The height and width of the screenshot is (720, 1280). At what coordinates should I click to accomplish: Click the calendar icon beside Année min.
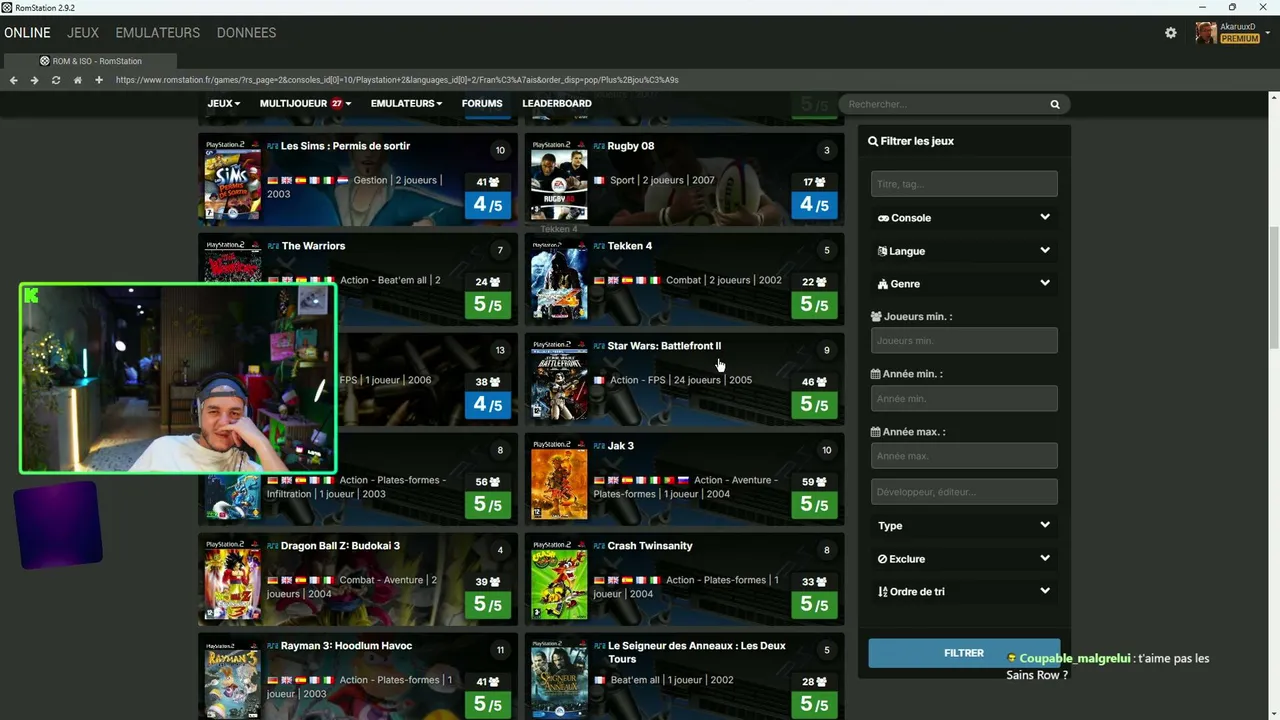876,374
